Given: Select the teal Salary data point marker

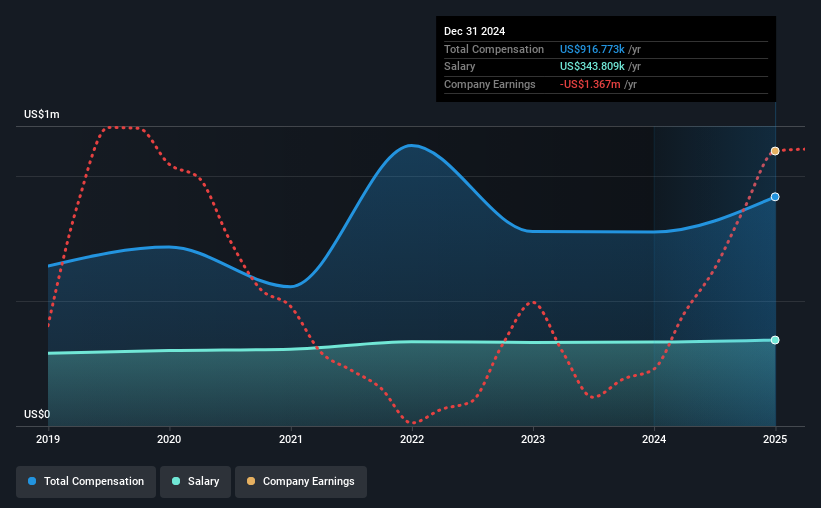Looking at the screenshot, I should coord(775,340).
